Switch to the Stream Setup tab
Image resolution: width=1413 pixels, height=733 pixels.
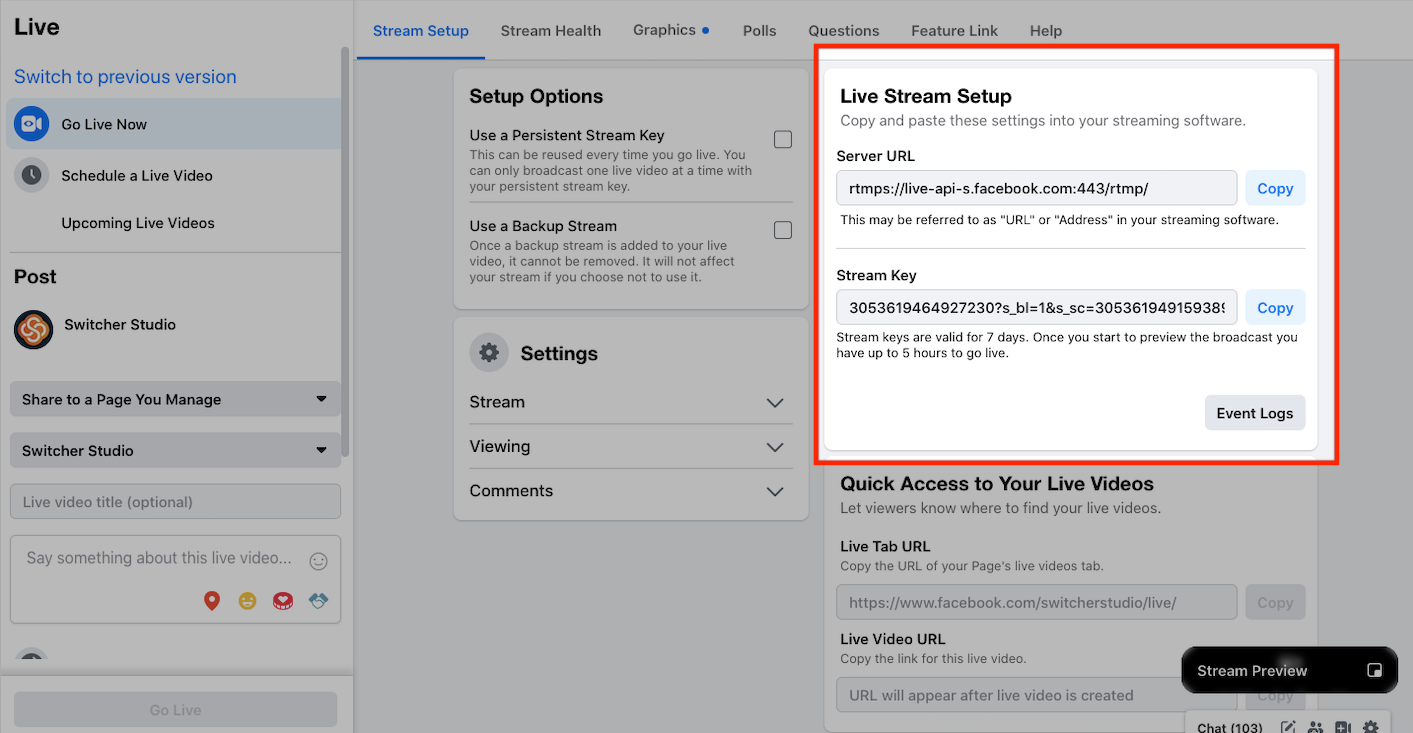(x=421, y=30)
